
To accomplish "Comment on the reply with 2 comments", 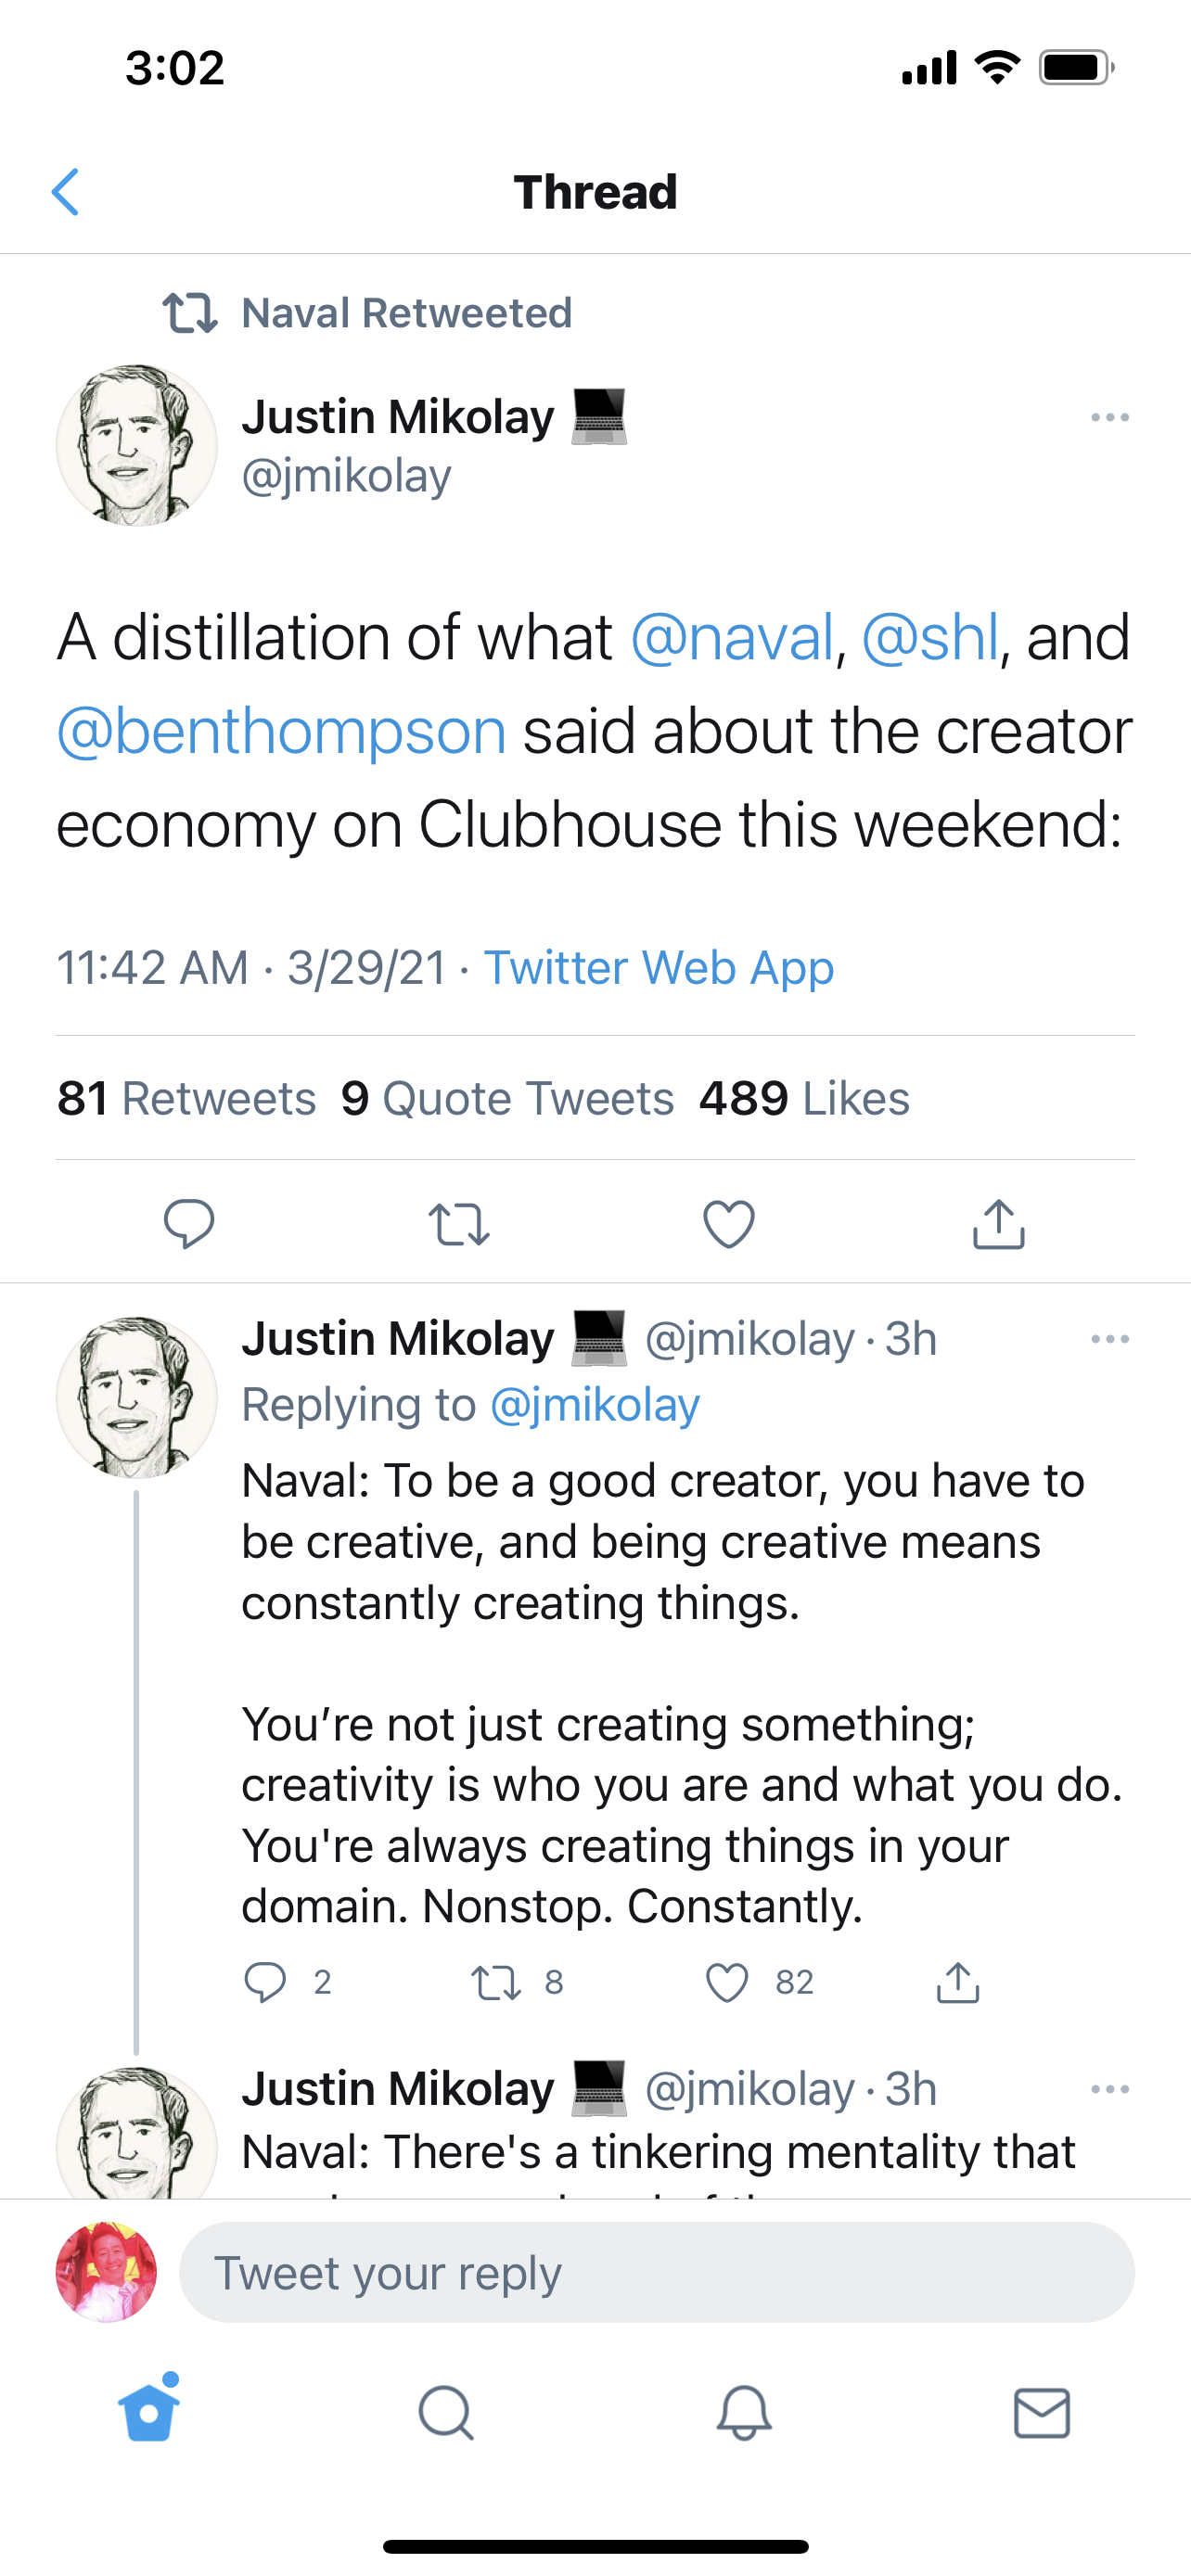I will [266, 1982].
